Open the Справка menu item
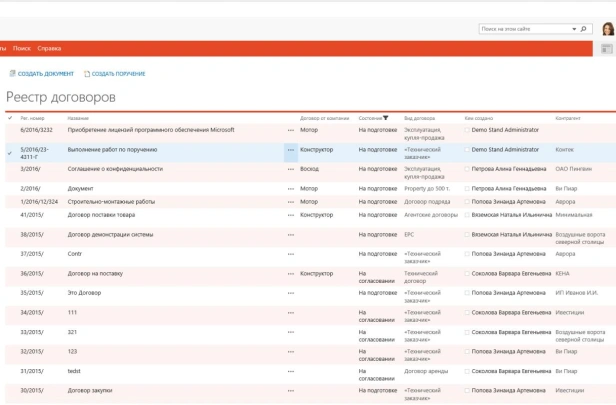The width and height of the screenshot is (616, 405). click(x=49, y=48)
